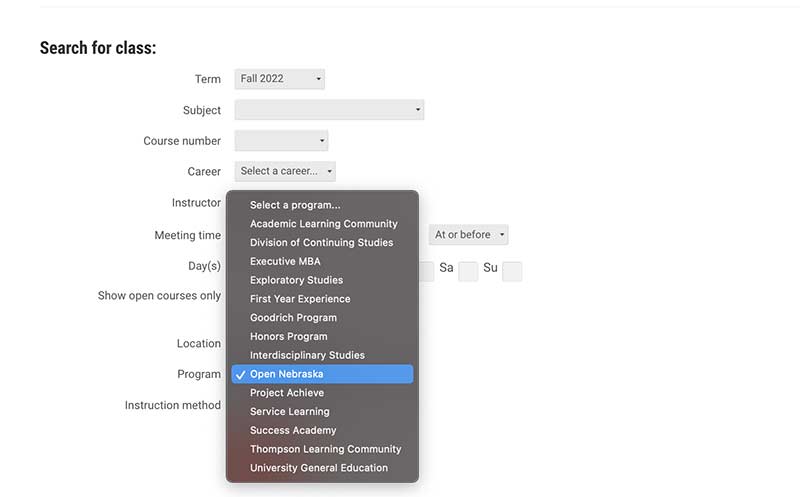This screenshot has height=497, width=800.
Task: Choose Division of Continuing Studies option
Action: (x=322, y=243)
